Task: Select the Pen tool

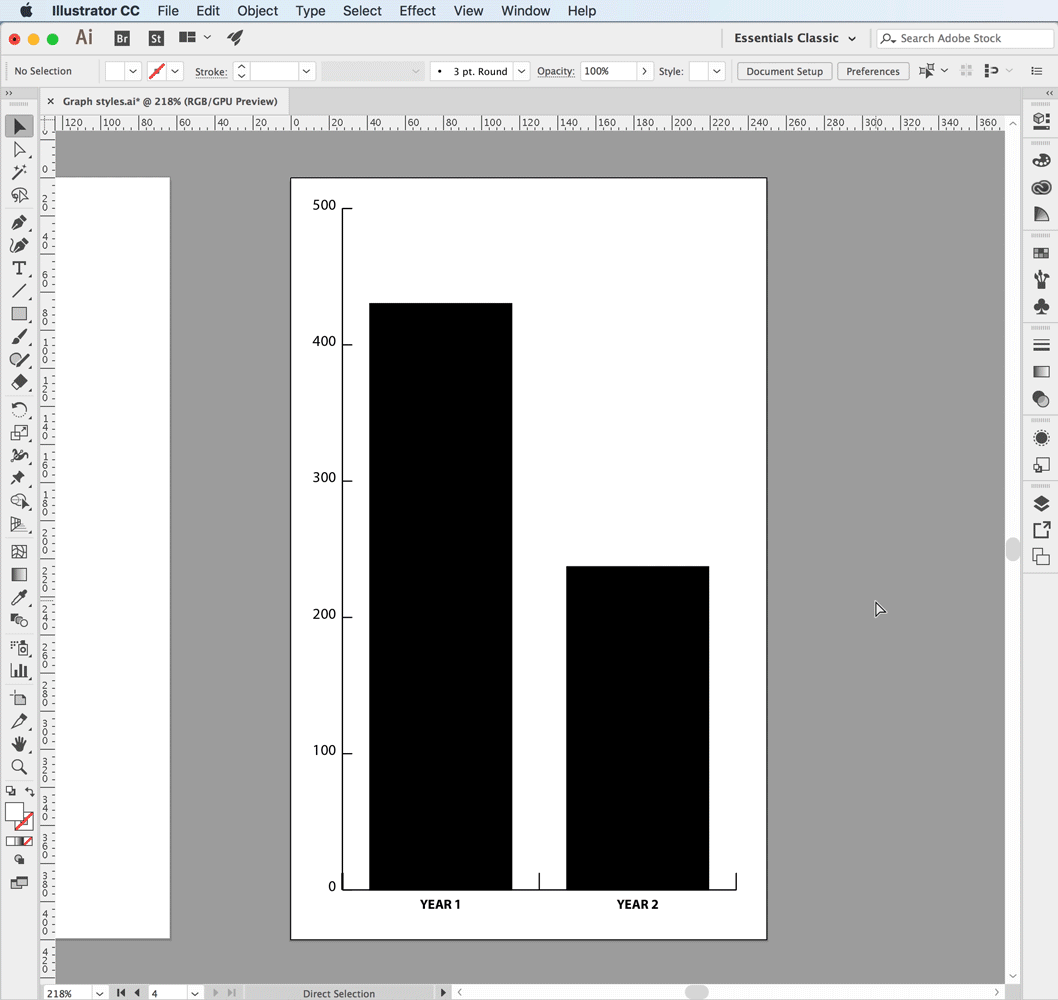Action: coord(19,222)
